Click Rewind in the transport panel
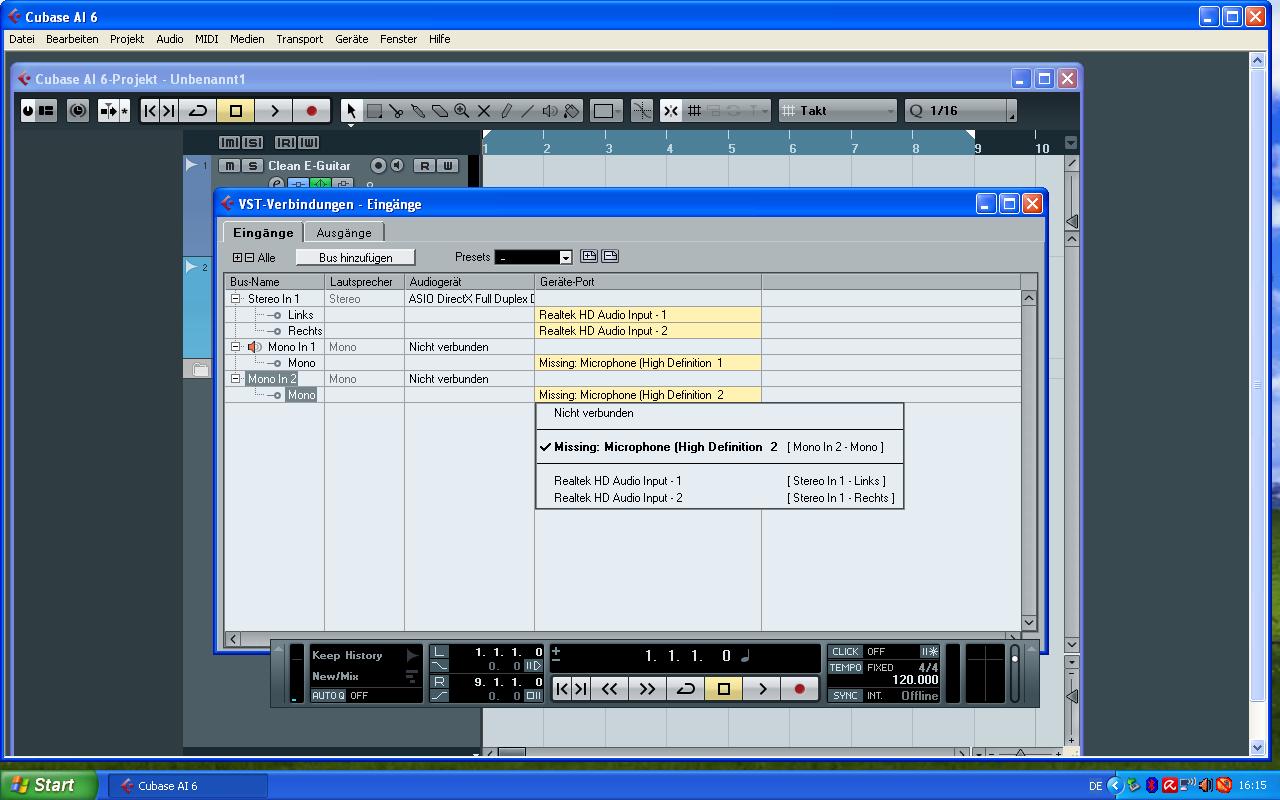The image size is (1280, 800). (x=609, y=689)
